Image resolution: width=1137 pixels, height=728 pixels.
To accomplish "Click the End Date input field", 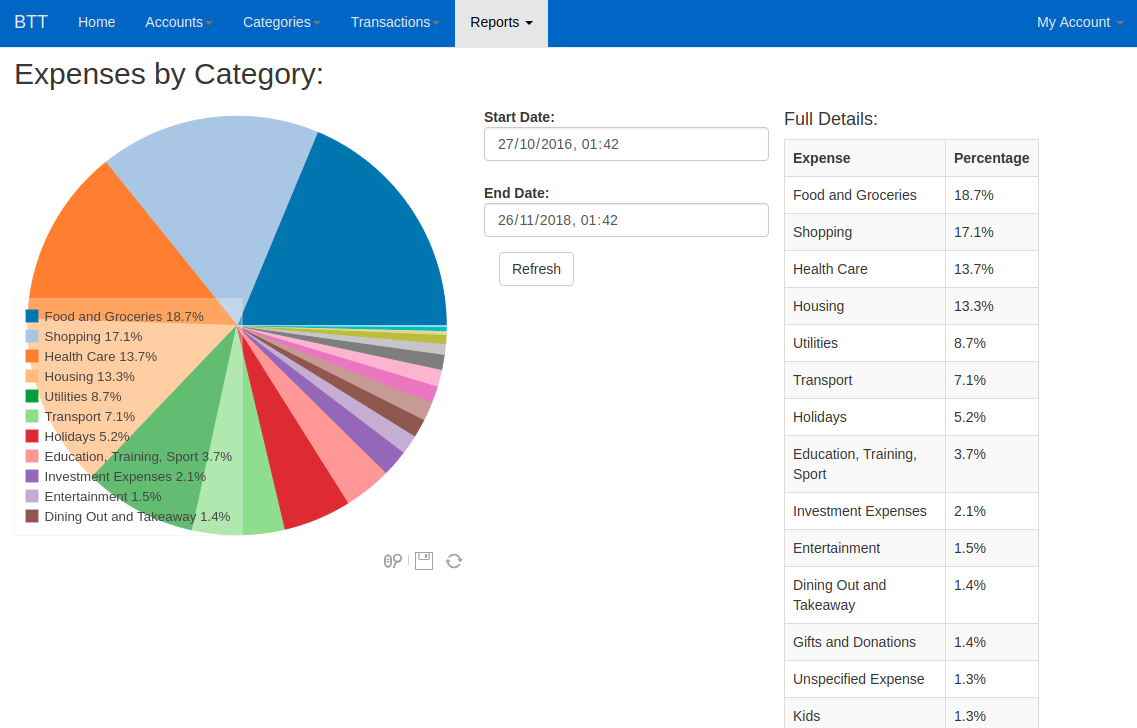I will (x=626, y=220).
